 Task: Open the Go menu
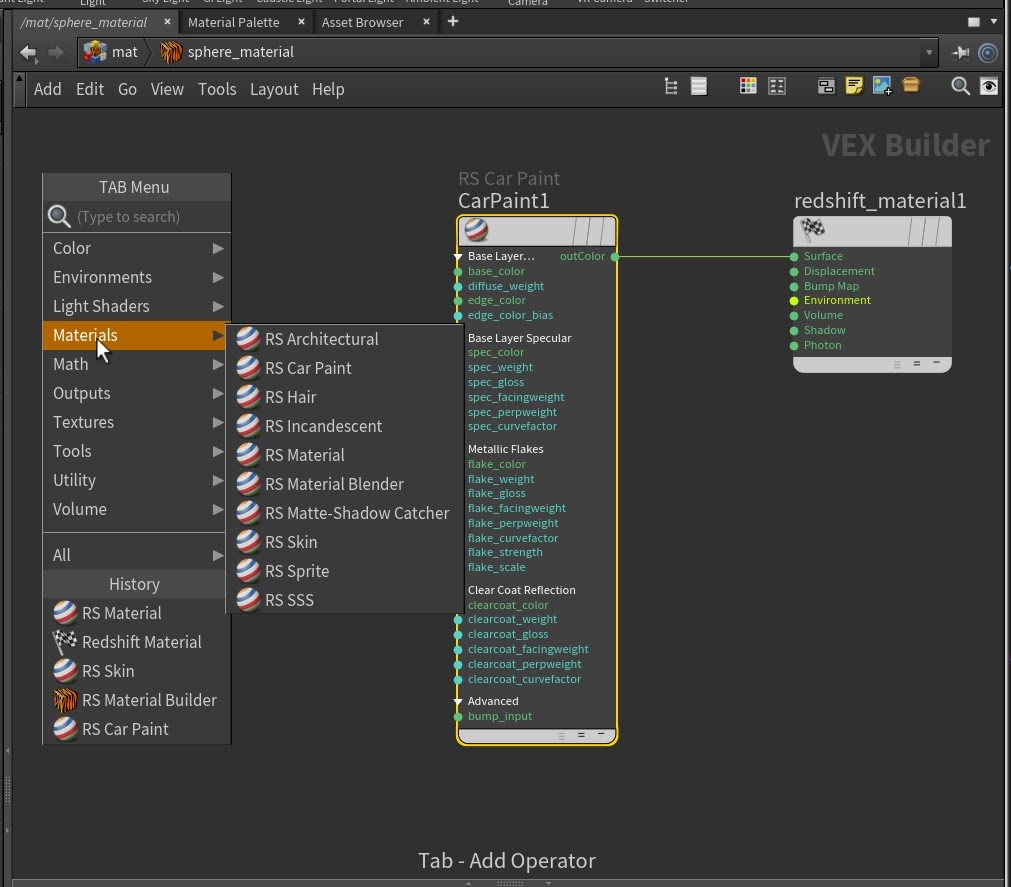127,89
